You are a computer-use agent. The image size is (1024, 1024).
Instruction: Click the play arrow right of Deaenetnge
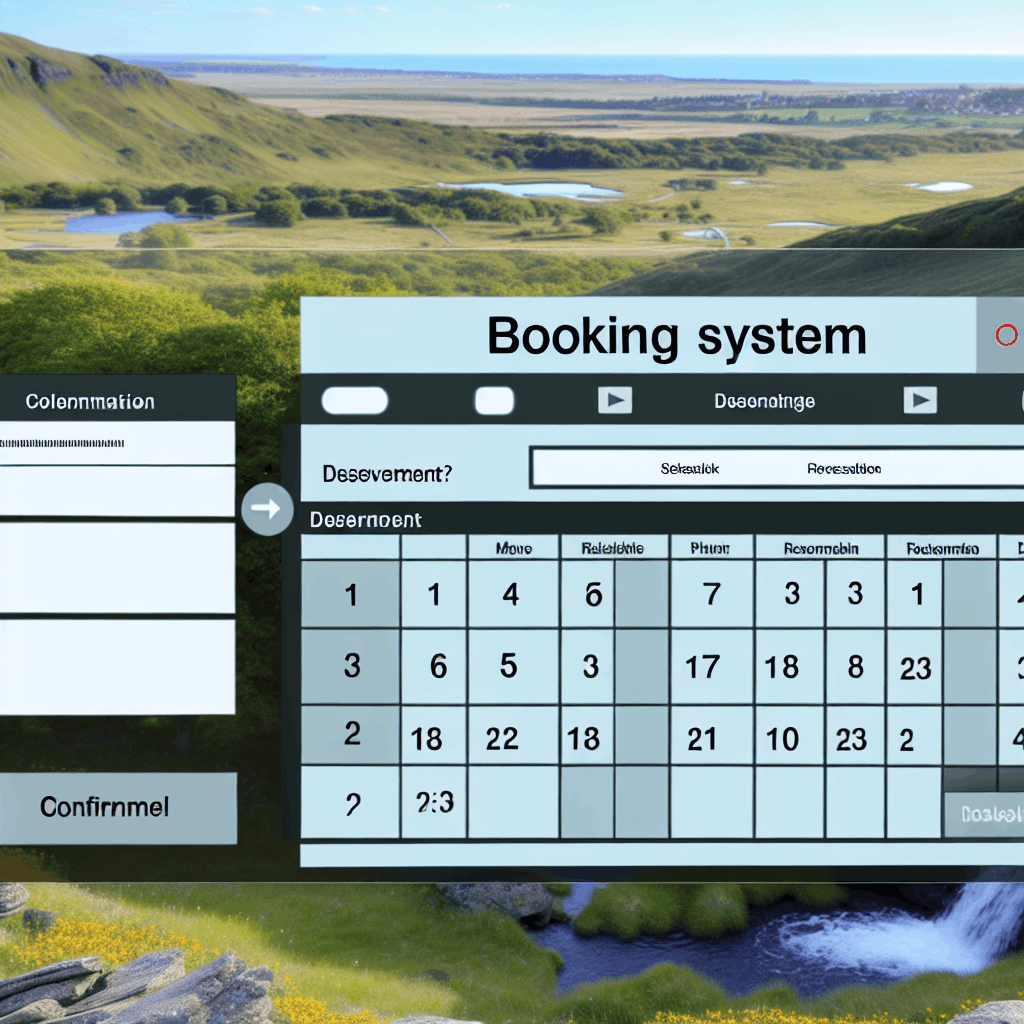920,400
